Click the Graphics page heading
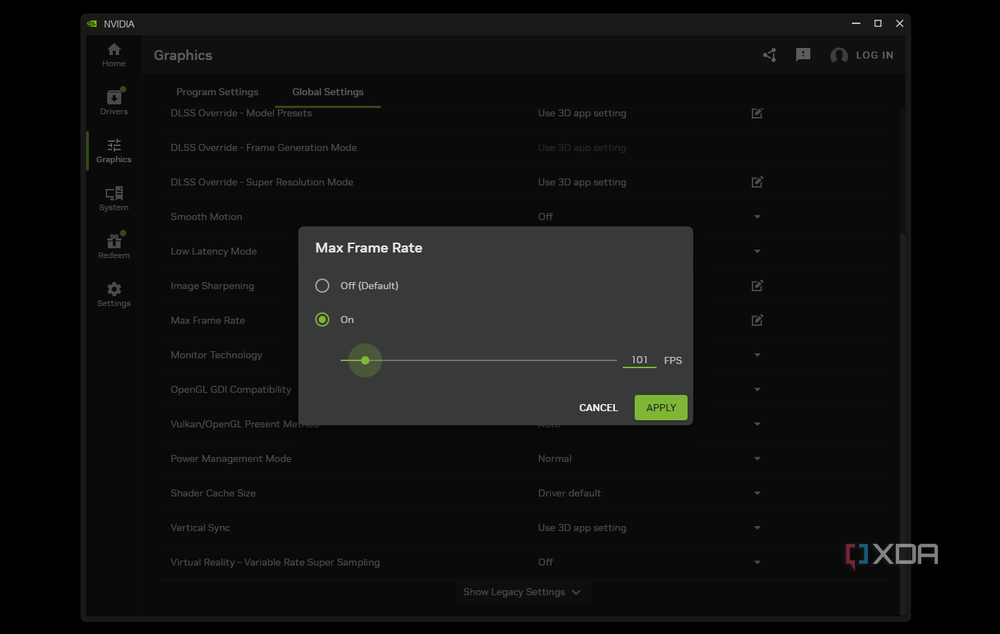 pos(183,55)
